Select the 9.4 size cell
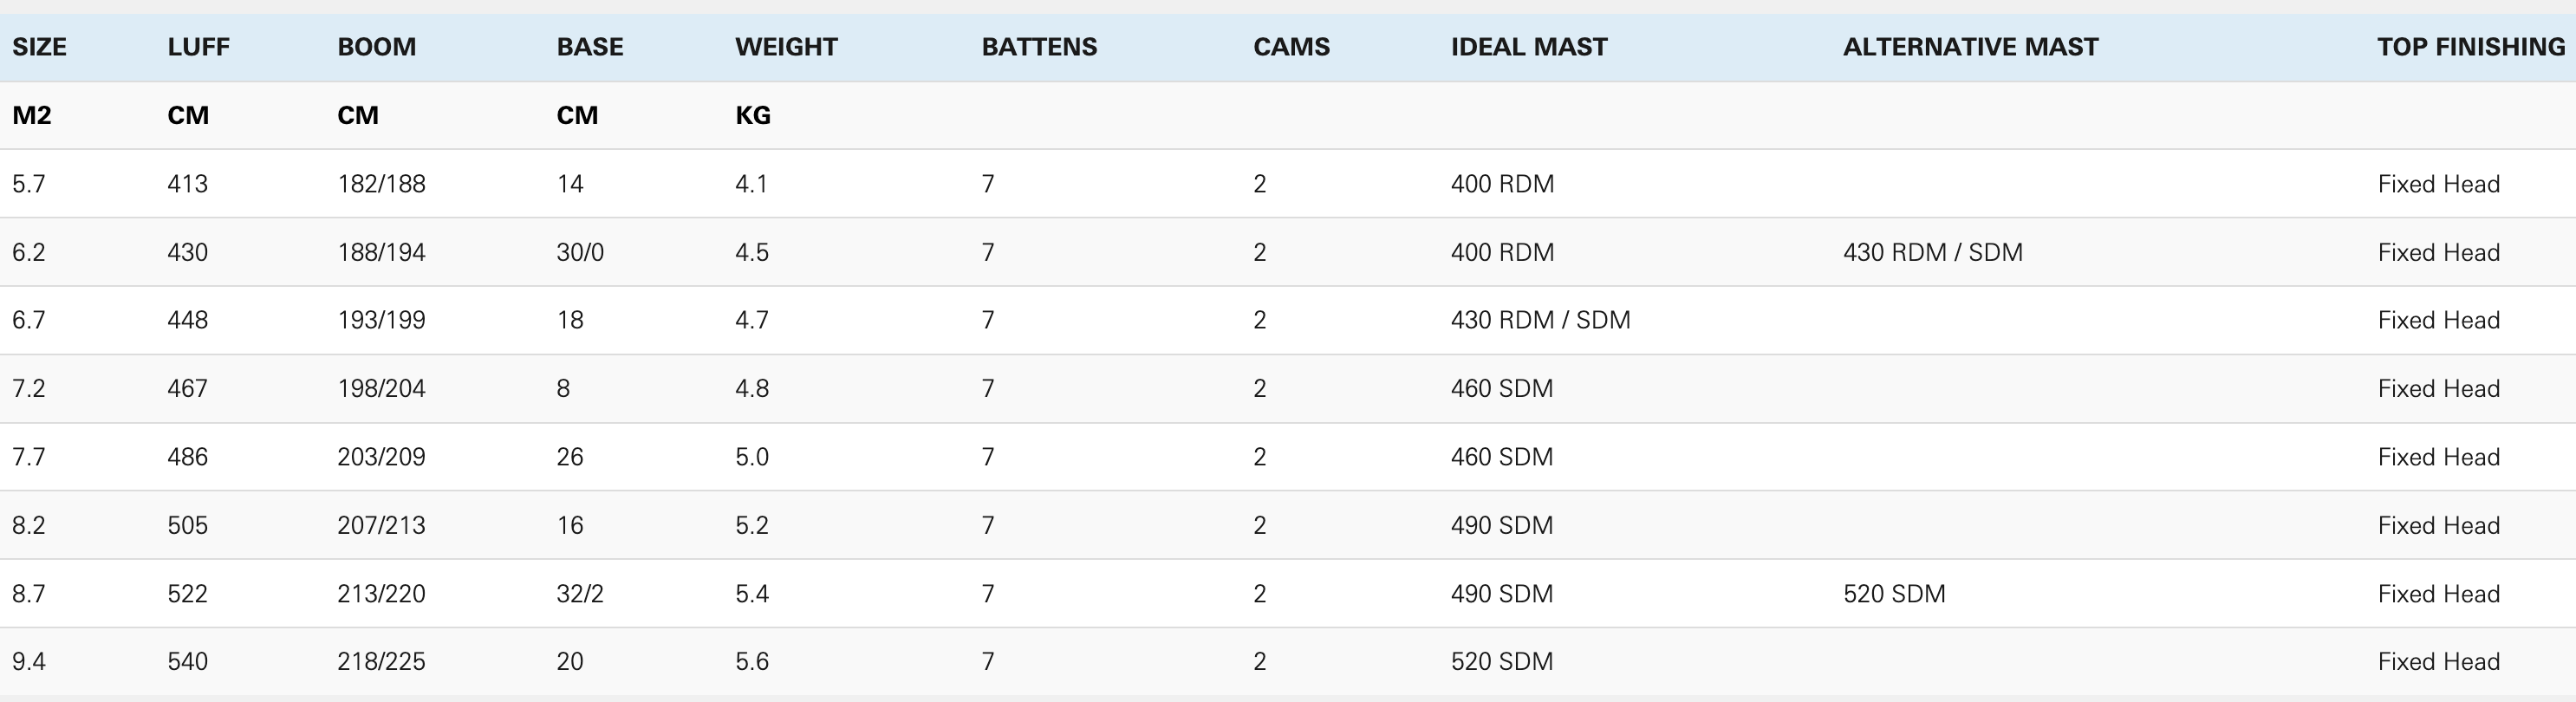 [28, 661]
